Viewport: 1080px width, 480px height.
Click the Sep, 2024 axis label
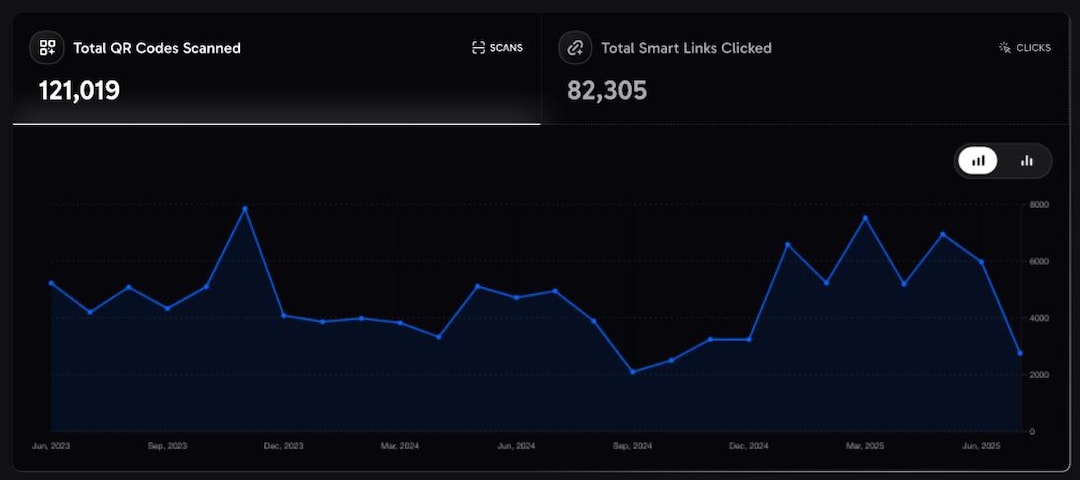632,446
